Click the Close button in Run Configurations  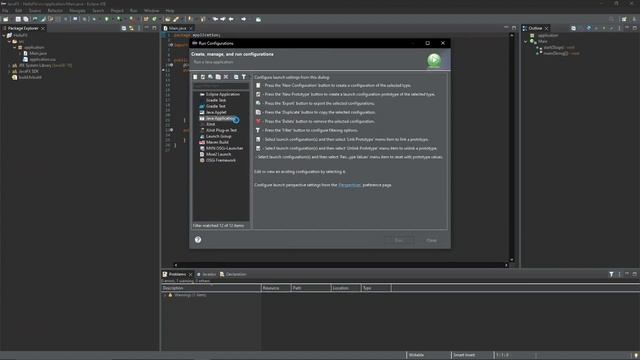coord(431,240)
